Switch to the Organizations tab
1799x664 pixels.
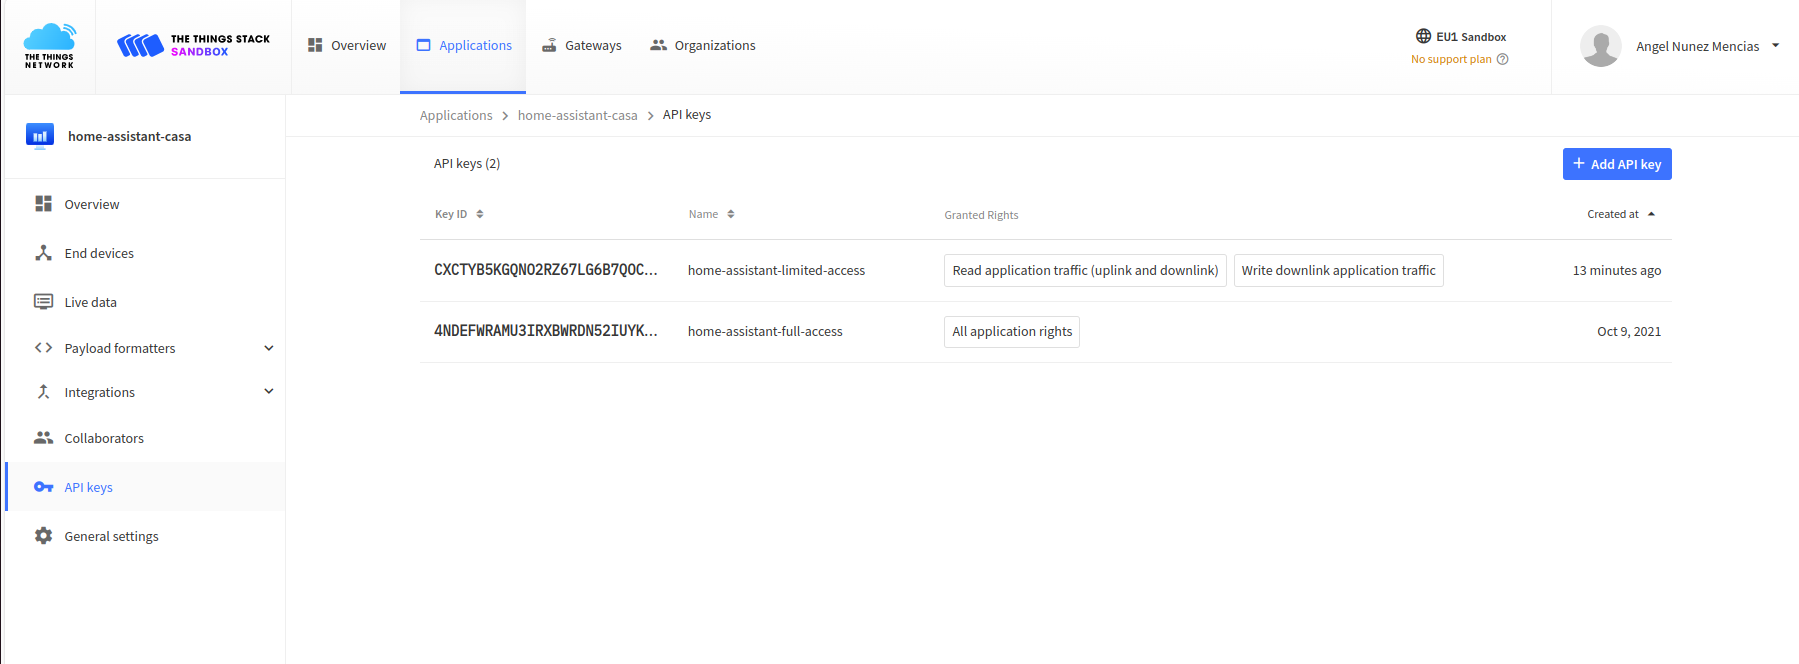click(x=702, y=45)
